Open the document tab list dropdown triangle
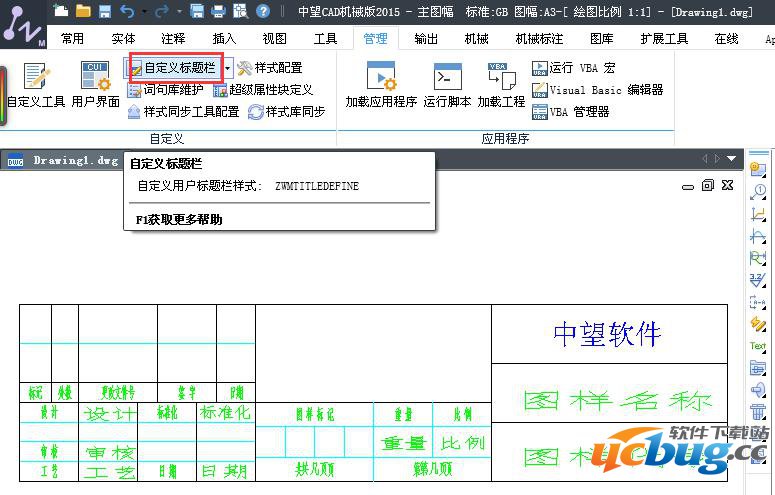This screenshot has height=495, width=775. click(x=732, y=159)
